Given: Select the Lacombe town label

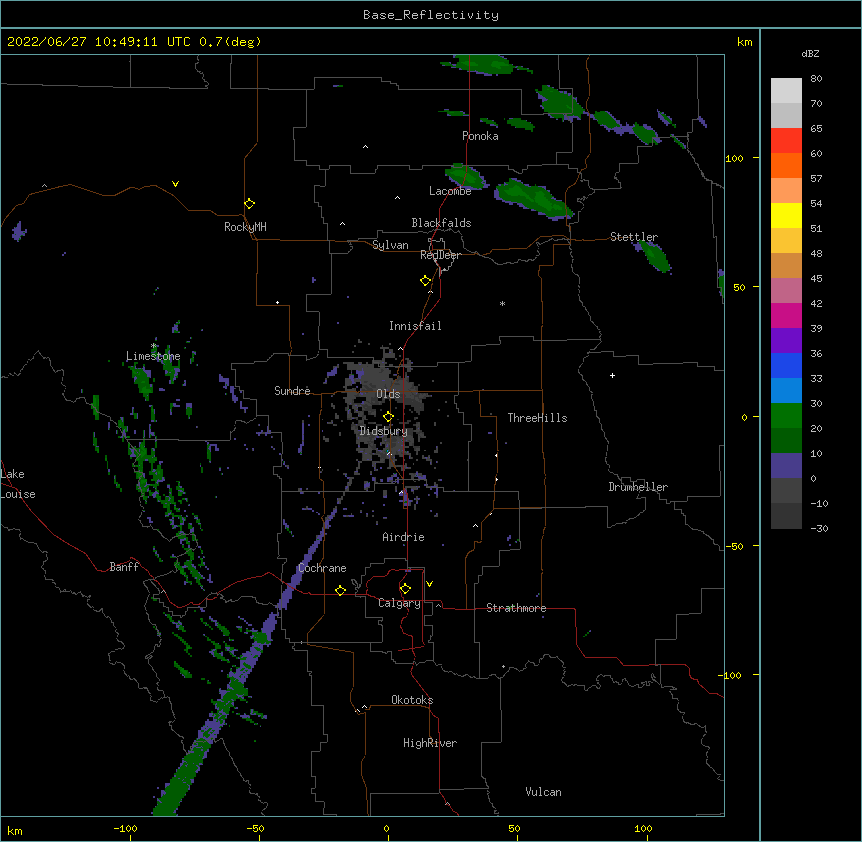Looking at the screenshot, I should click(450, 191).
